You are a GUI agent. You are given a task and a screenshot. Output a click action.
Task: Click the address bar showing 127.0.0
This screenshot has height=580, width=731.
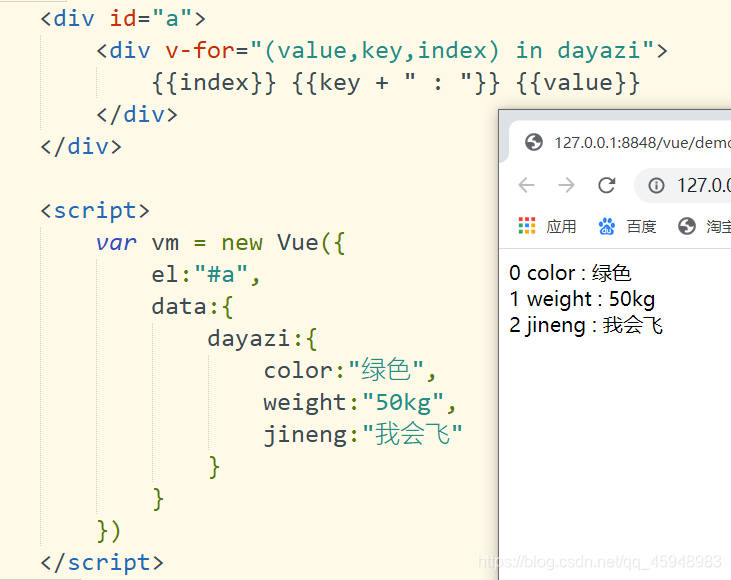pyautogui.click(x=684, y=186)
